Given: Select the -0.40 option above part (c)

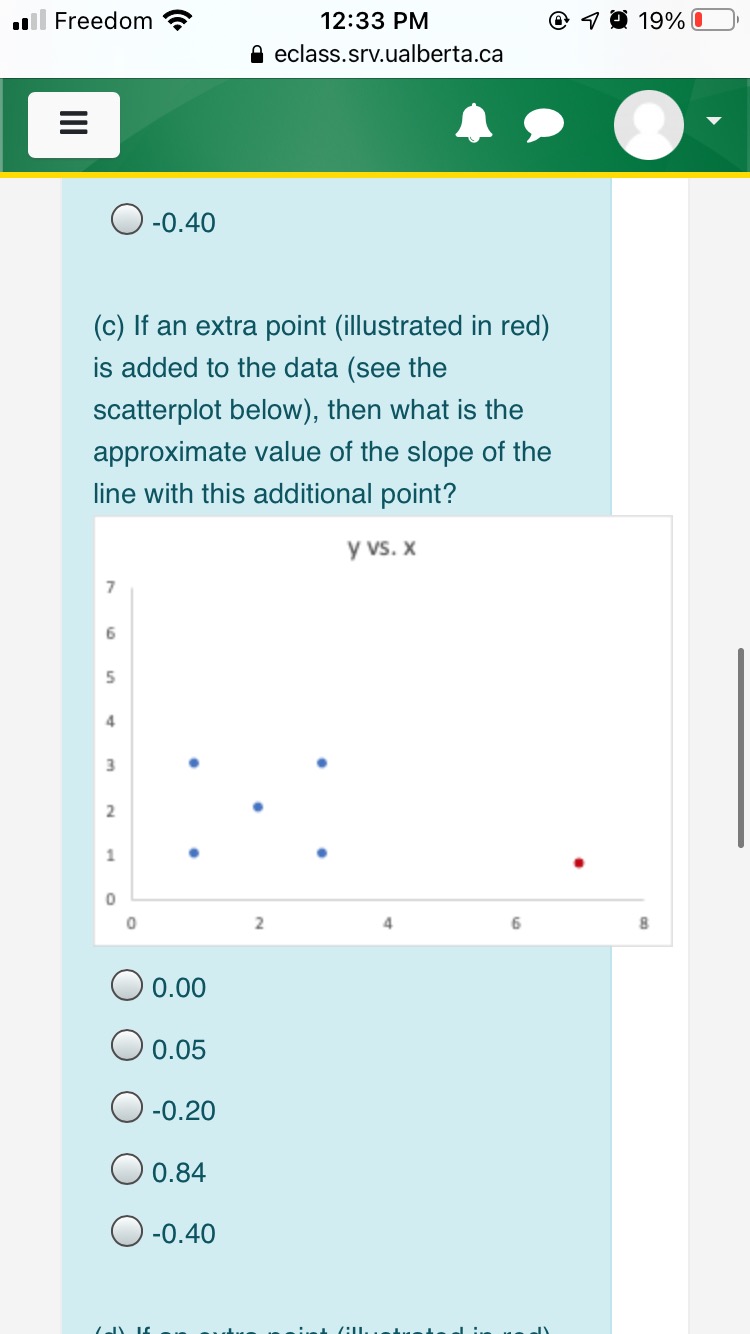Looking at the screenshot, I should point(126,219).
